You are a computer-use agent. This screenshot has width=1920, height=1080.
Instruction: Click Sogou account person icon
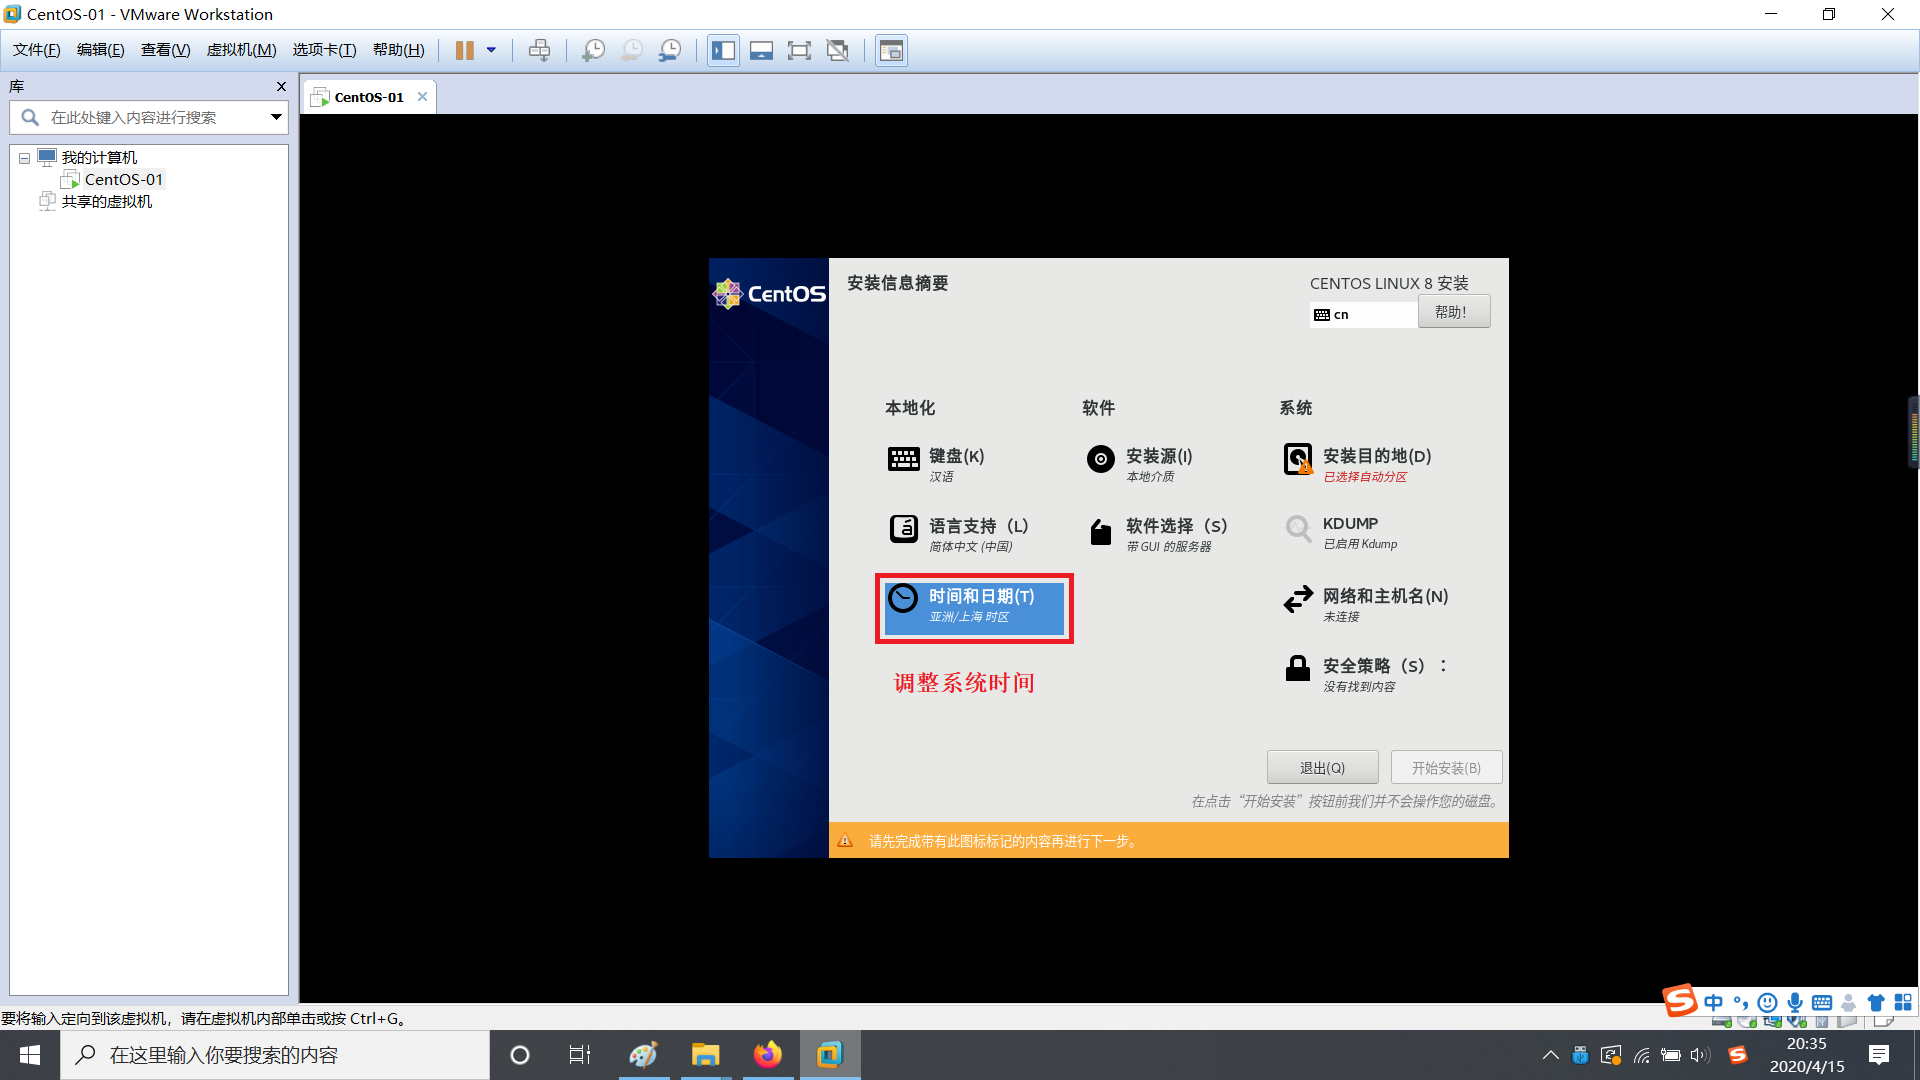(1848, 1002)
